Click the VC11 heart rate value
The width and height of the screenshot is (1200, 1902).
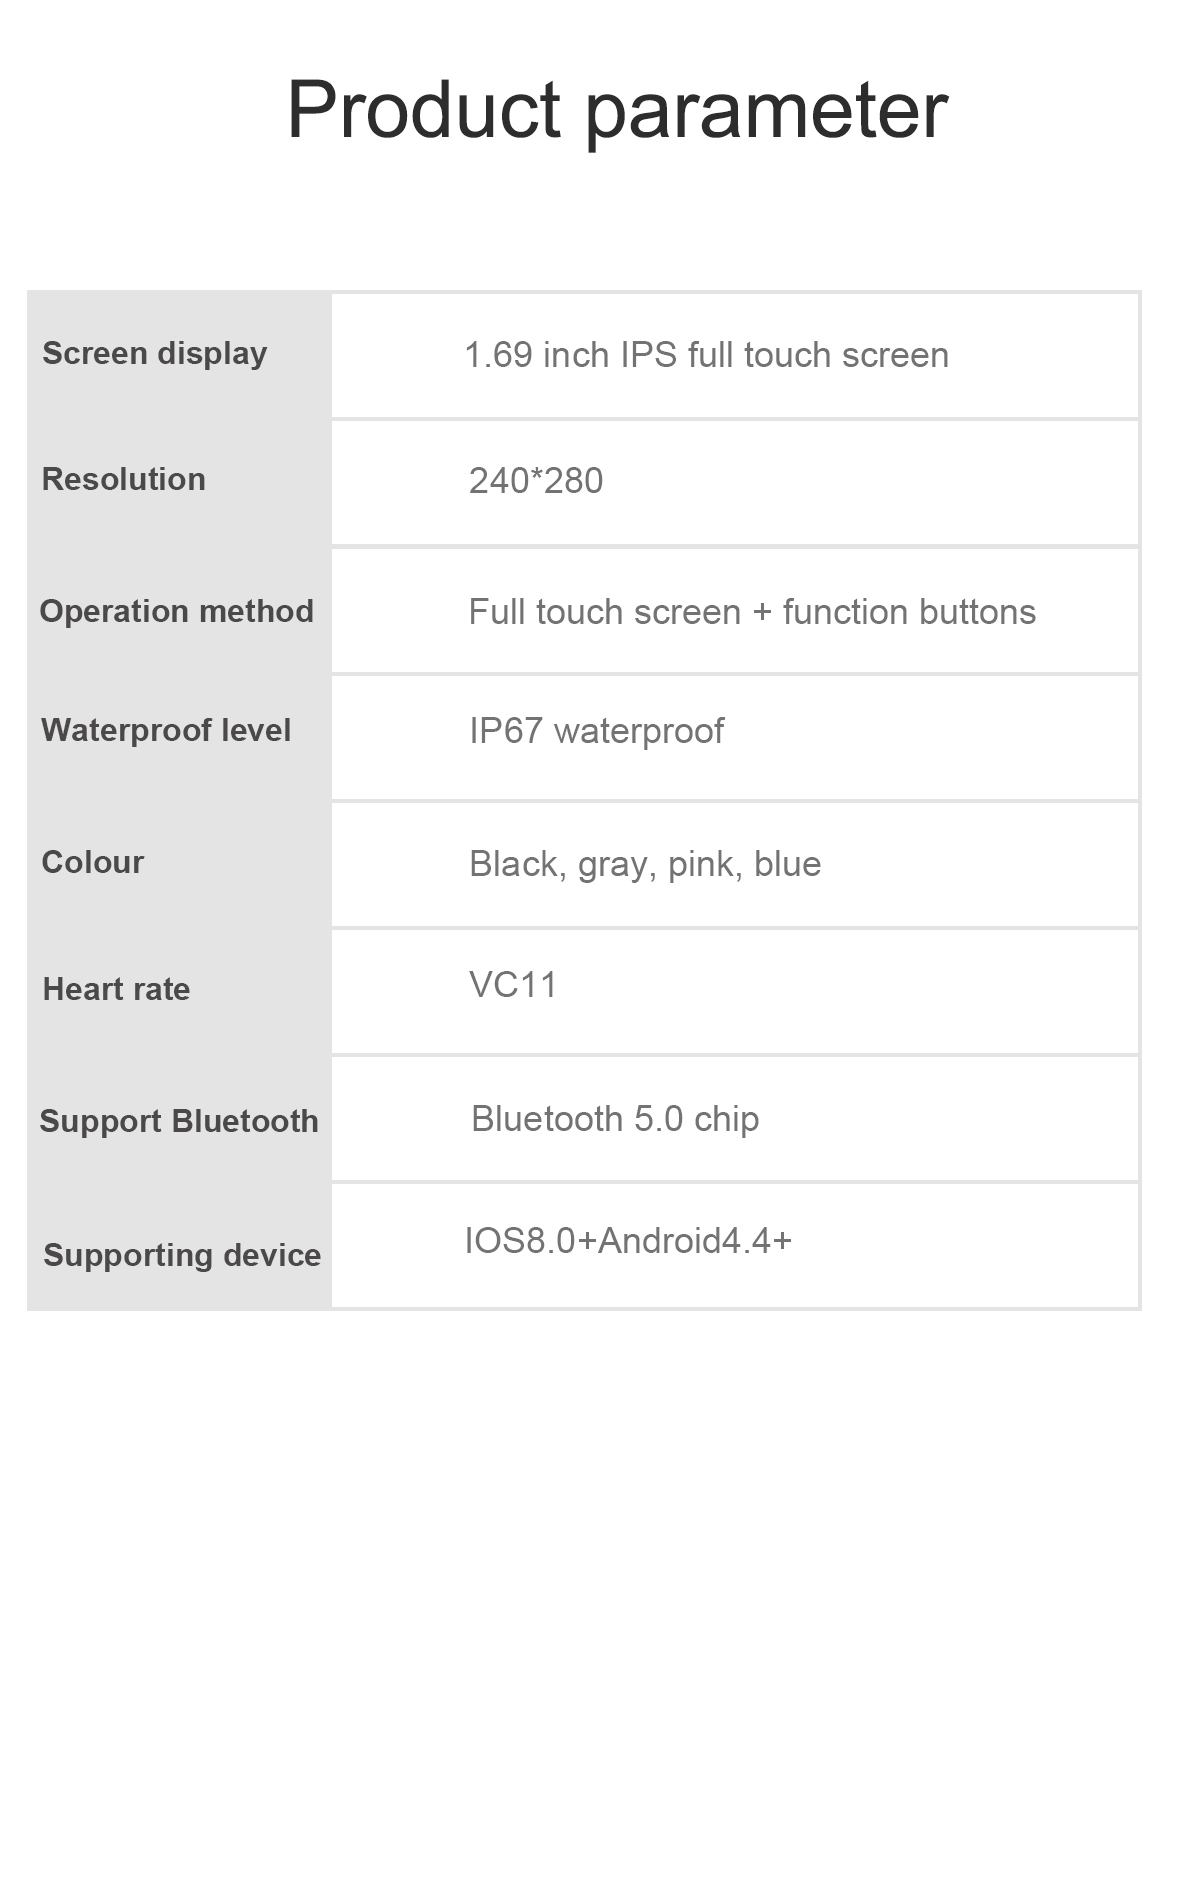513,985
